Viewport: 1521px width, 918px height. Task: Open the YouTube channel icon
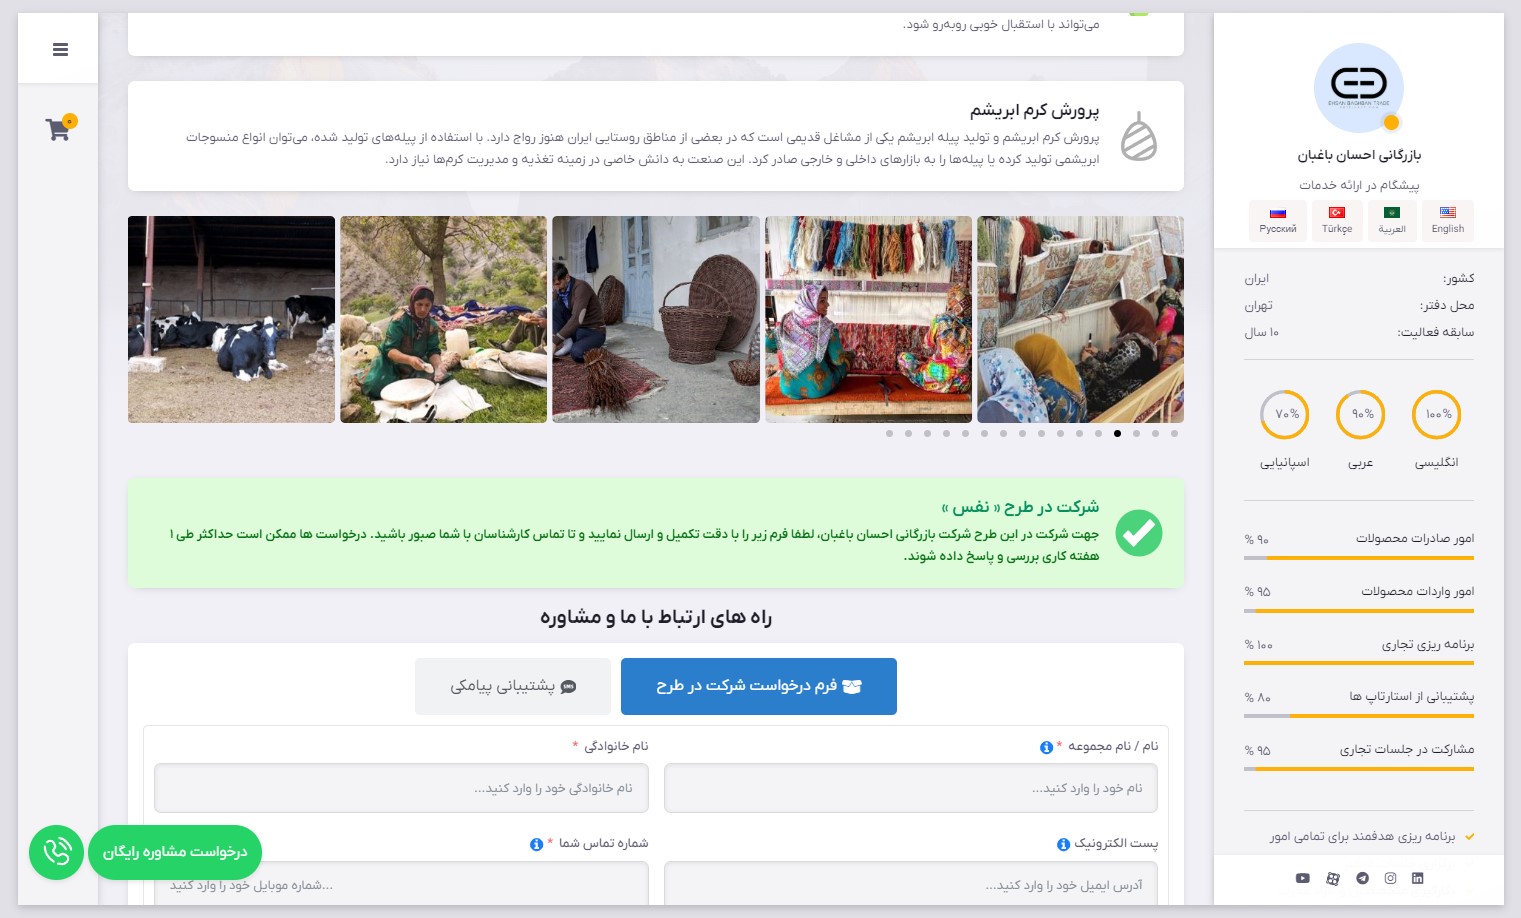click(x=1302, y=878)
